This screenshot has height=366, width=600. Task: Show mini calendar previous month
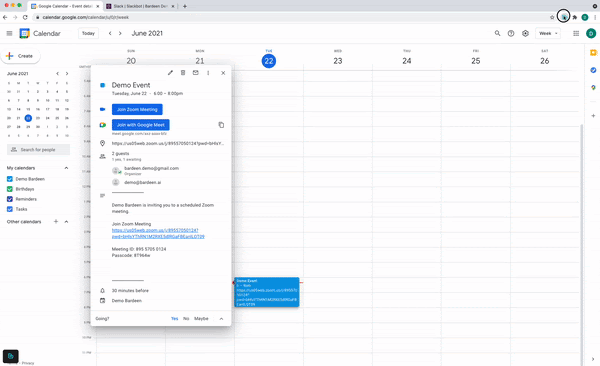point(57,74)
